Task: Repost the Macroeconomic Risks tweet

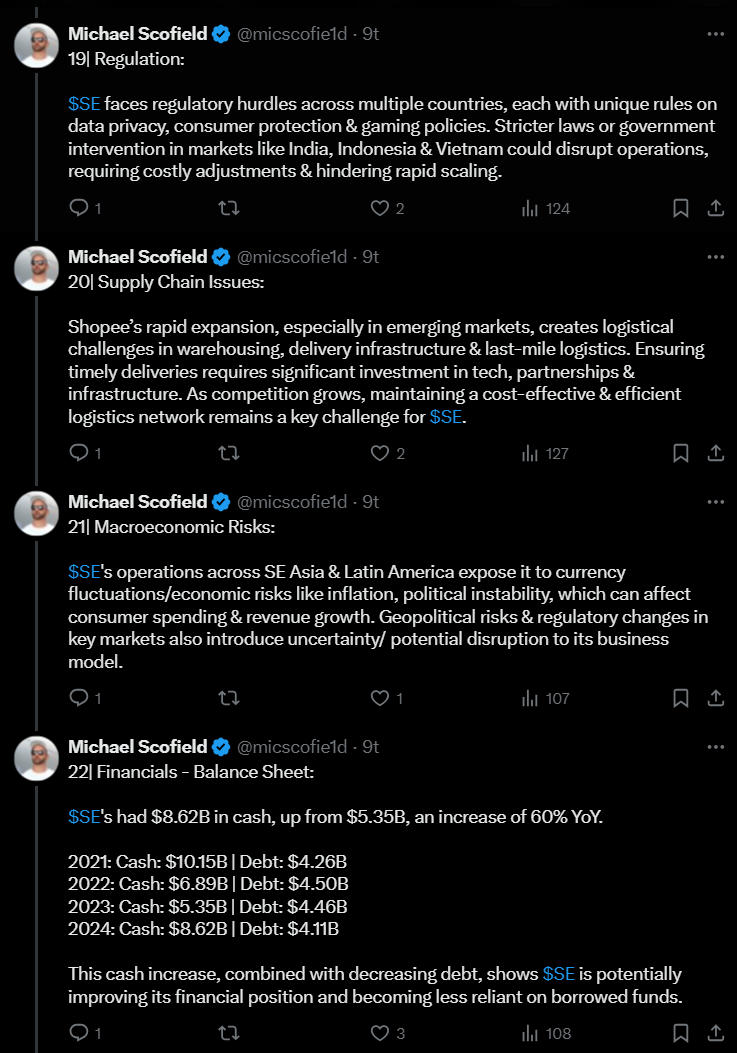Action: tap(229, 698)
